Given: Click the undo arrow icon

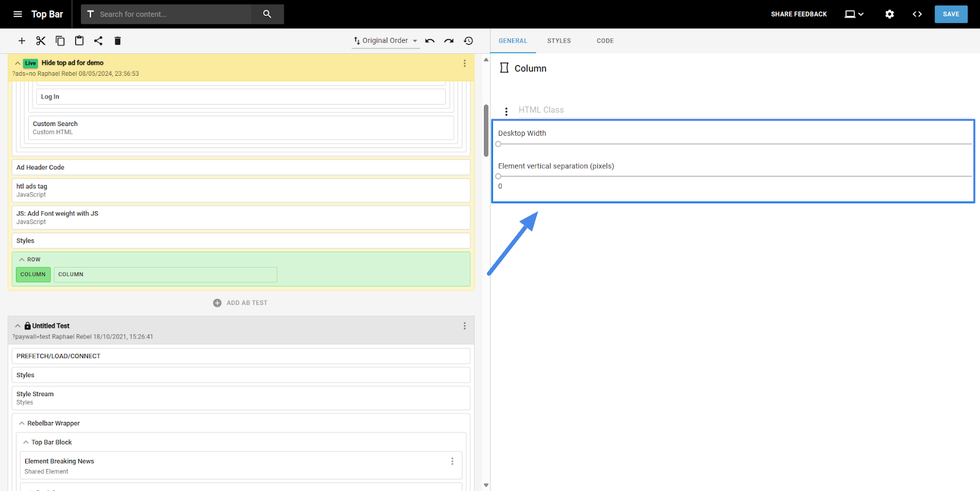Looking at the screenshot, I should pos(430,41).
